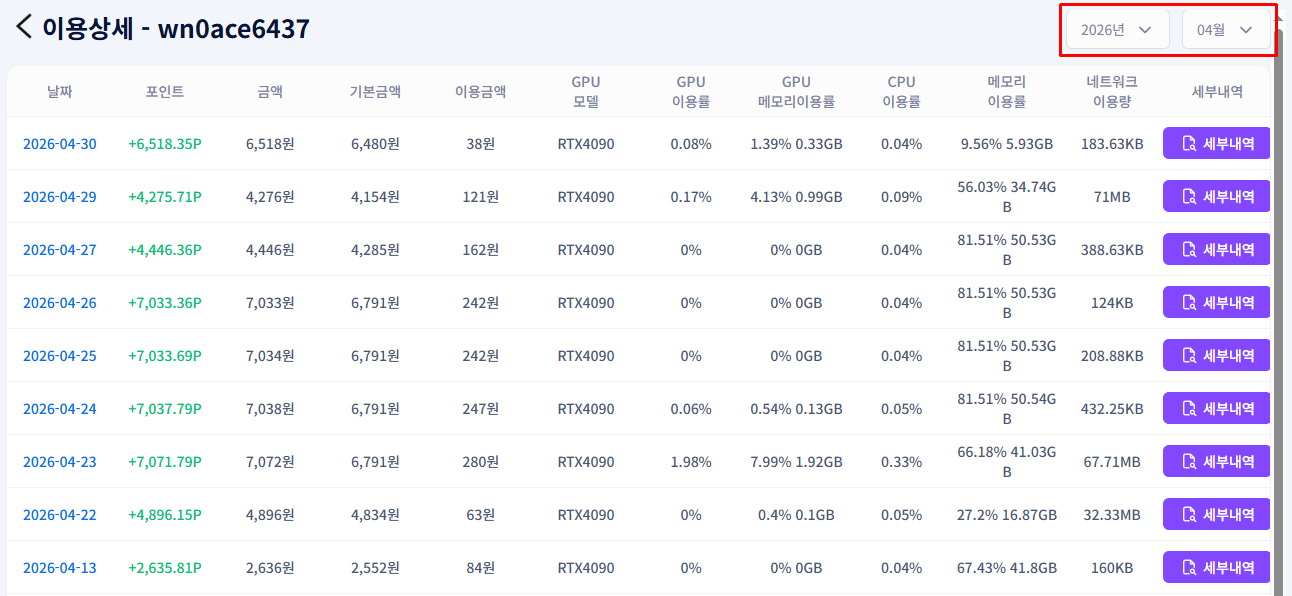Open 세부내역 for 2026-04-24
Image resolution: width=1292 pixels, height=596 pixels.
point(1216,409)
